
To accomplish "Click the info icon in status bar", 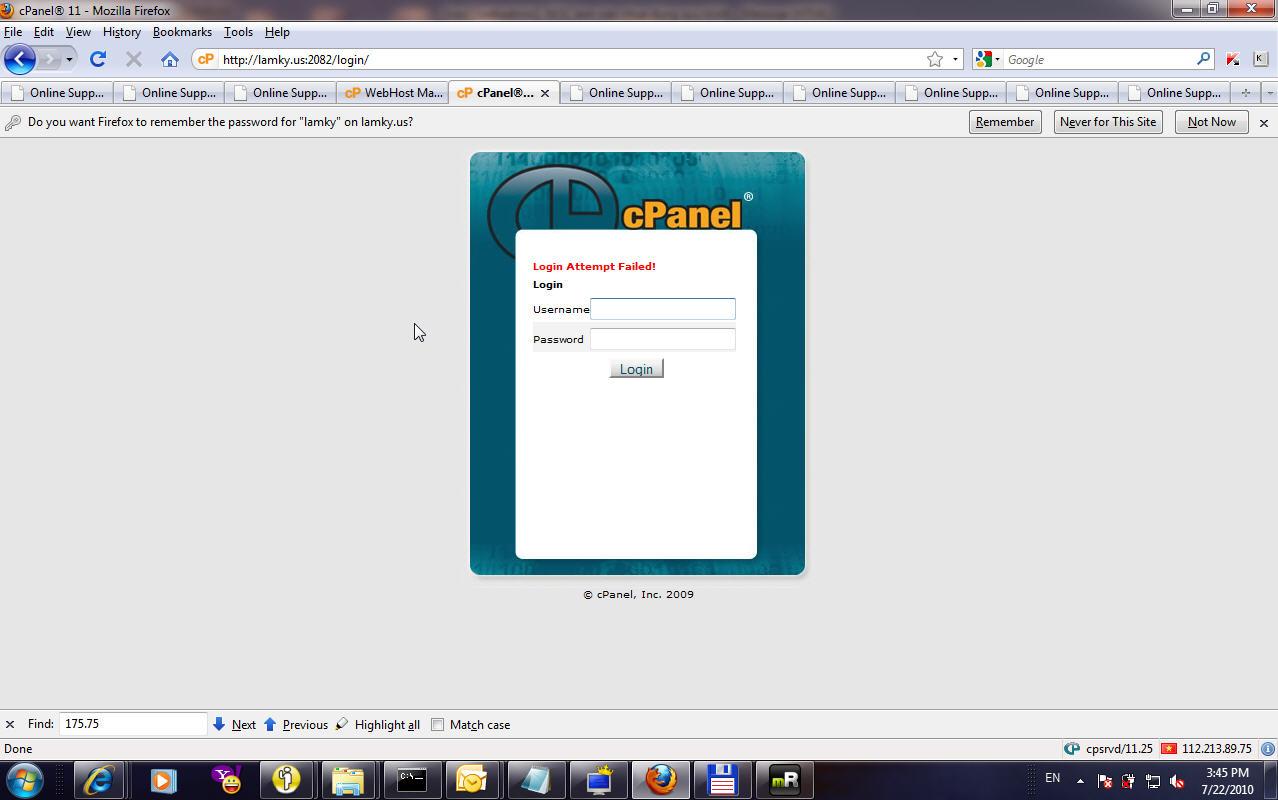I will pyautogui.click(x=1267, y=748).
